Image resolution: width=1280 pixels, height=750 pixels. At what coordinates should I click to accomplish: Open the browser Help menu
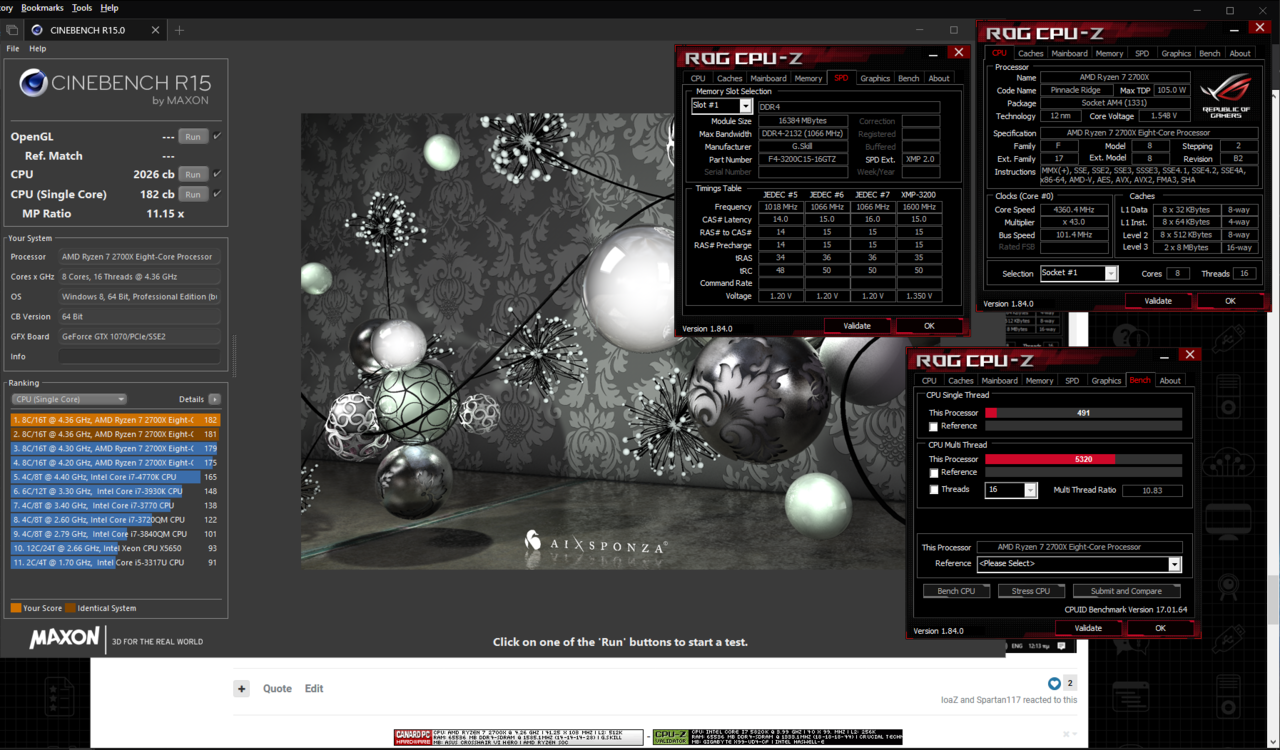click(109, 7)
